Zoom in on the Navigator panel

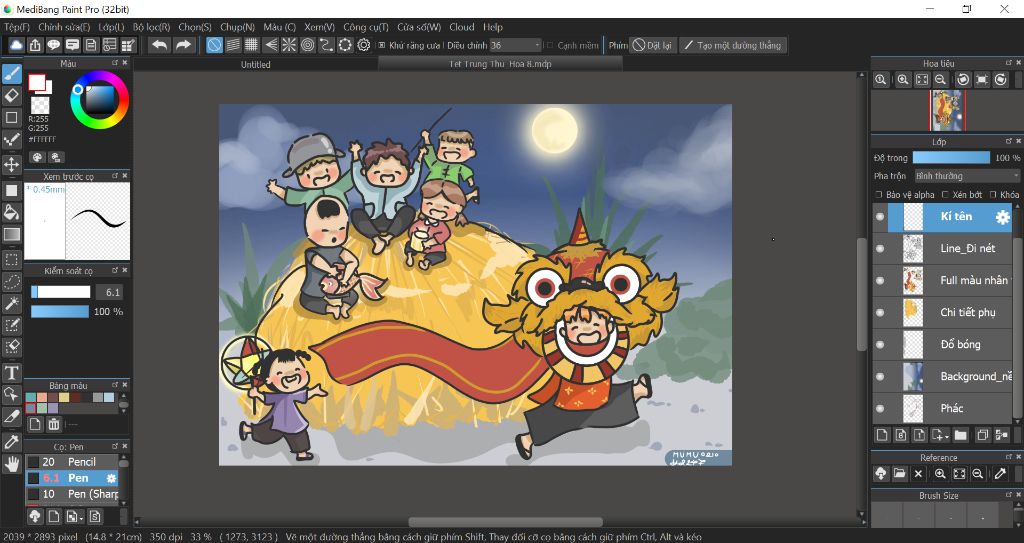[x=903, y=80]
